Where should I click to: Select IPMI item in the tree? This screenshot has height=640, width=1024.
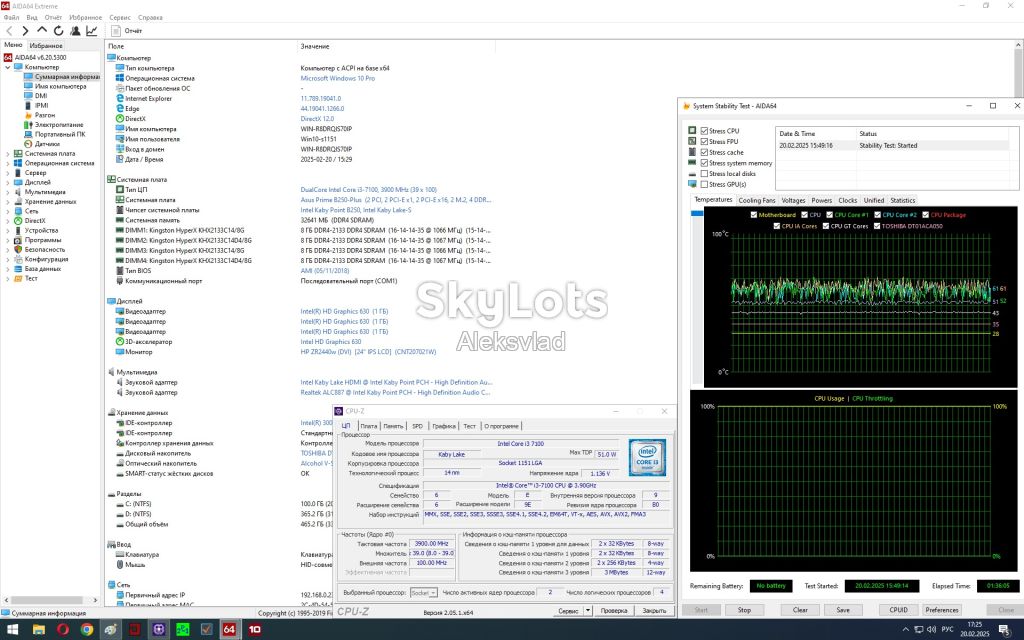coord(42,105)
